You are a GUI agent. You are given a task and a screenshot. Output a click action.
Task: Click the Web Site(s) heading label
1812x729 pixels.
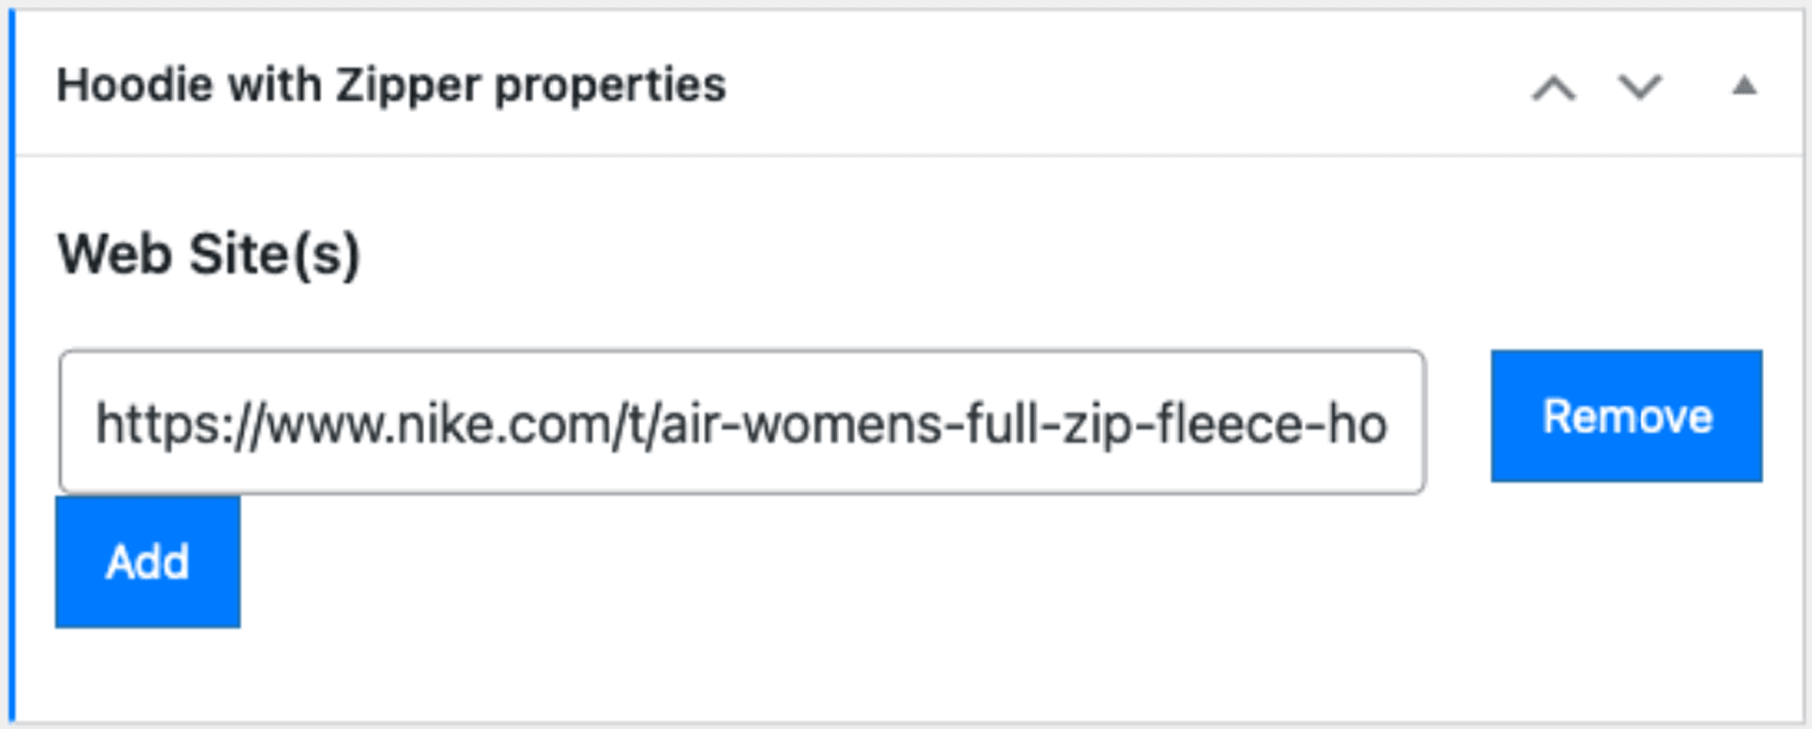pos(208,254)
